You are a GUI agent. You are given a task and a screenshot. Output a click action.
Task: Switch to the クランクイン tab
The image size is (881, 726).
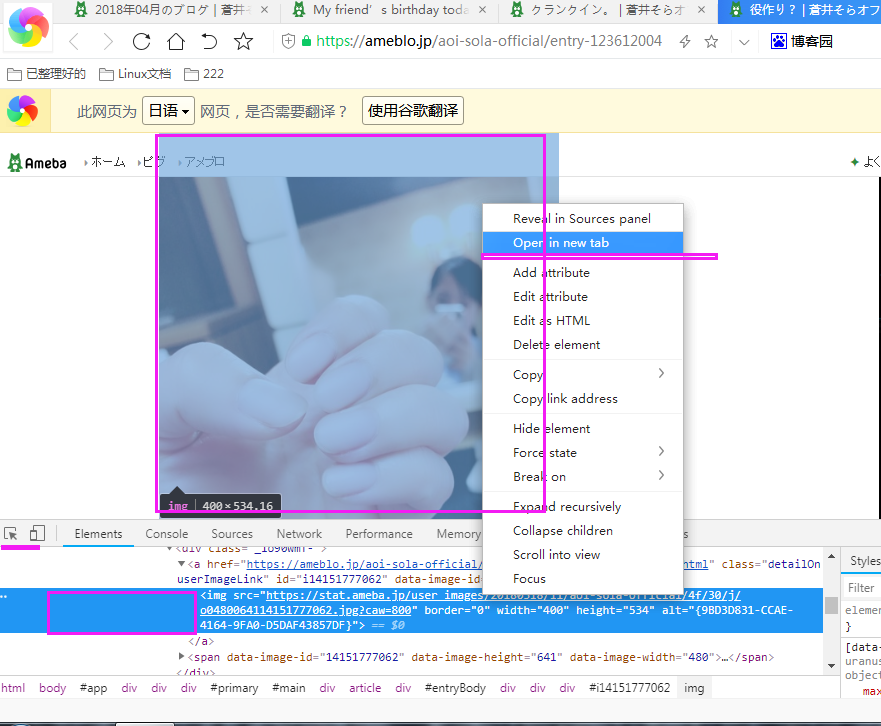pyautogui.click(x=608, y=10)
